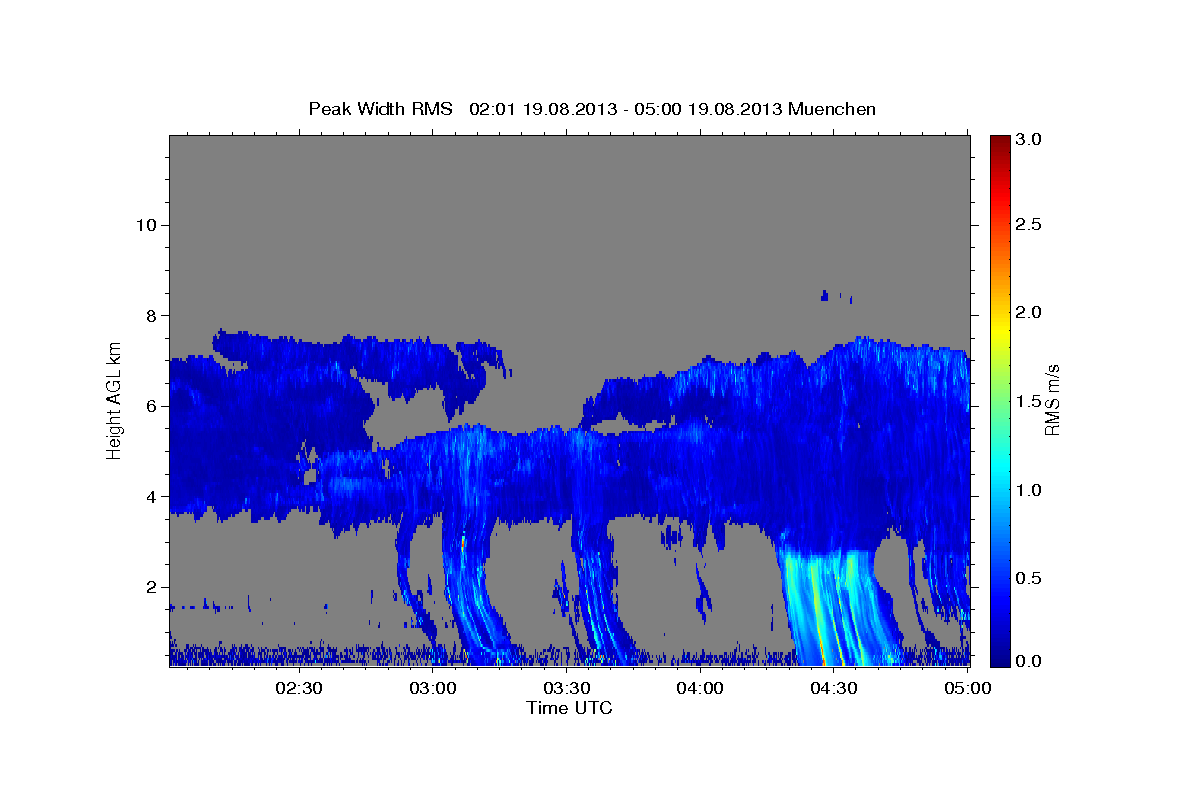Viewport: 1200px width, 800px height.
Task: Click the 03:00 time tick label
Action: 433,688
